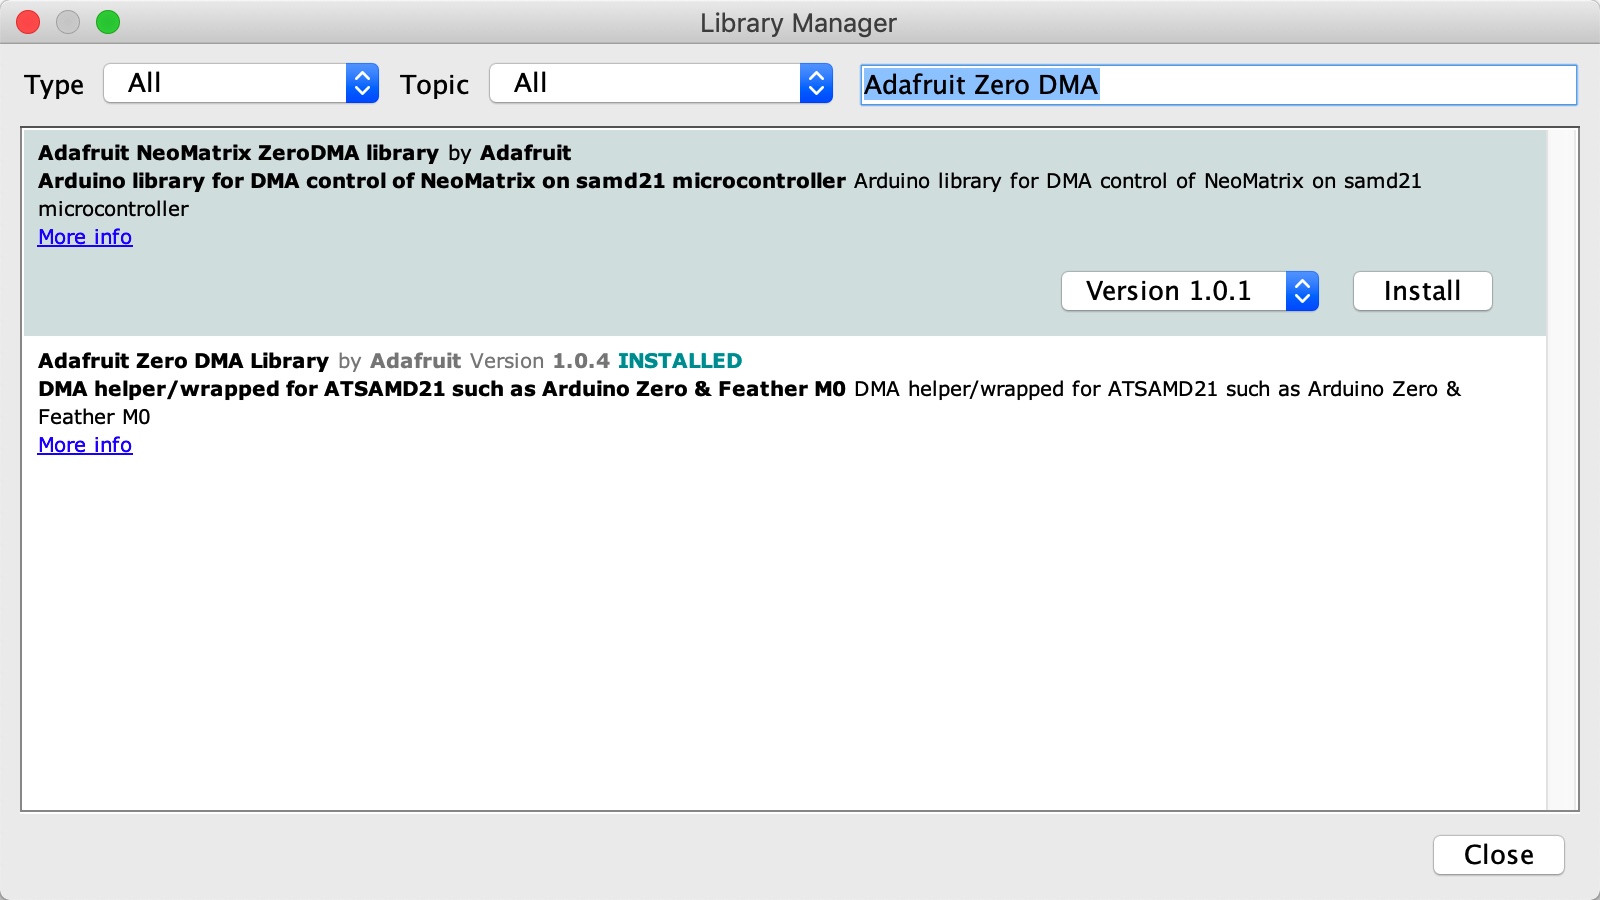Screen dimensions: 1600x900
Task: Click the INSTALLED status label
Action: point(680,361)
